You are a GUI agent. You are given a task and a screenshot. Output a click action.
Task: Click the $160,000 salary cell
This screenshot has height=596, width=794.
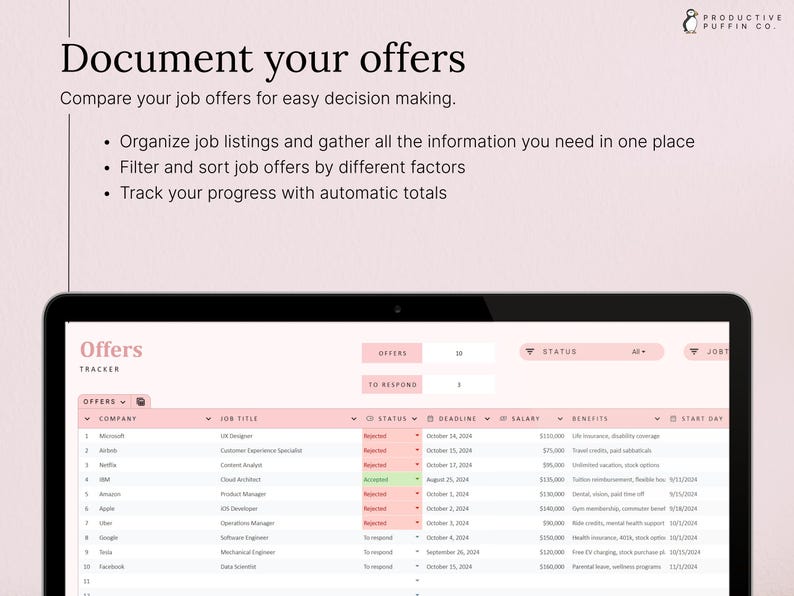click(x=532, y=567)
